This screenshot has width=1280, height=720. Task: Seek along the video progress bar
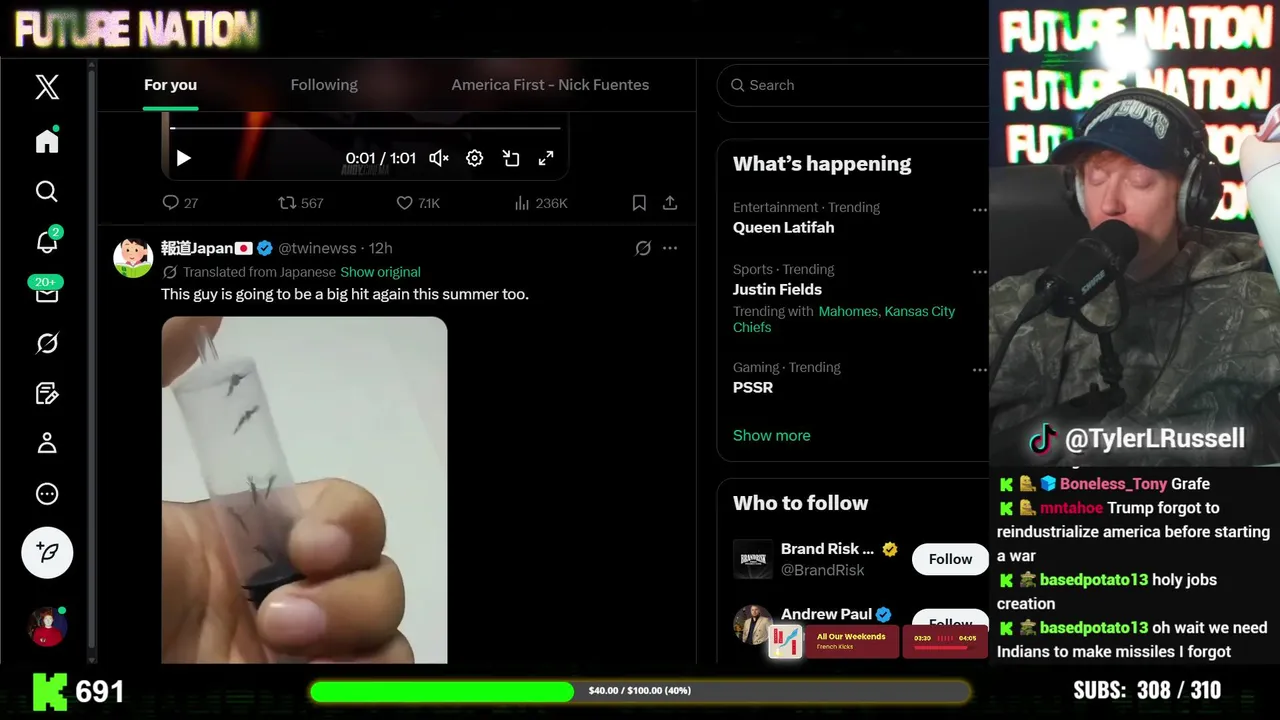(365, 128)
